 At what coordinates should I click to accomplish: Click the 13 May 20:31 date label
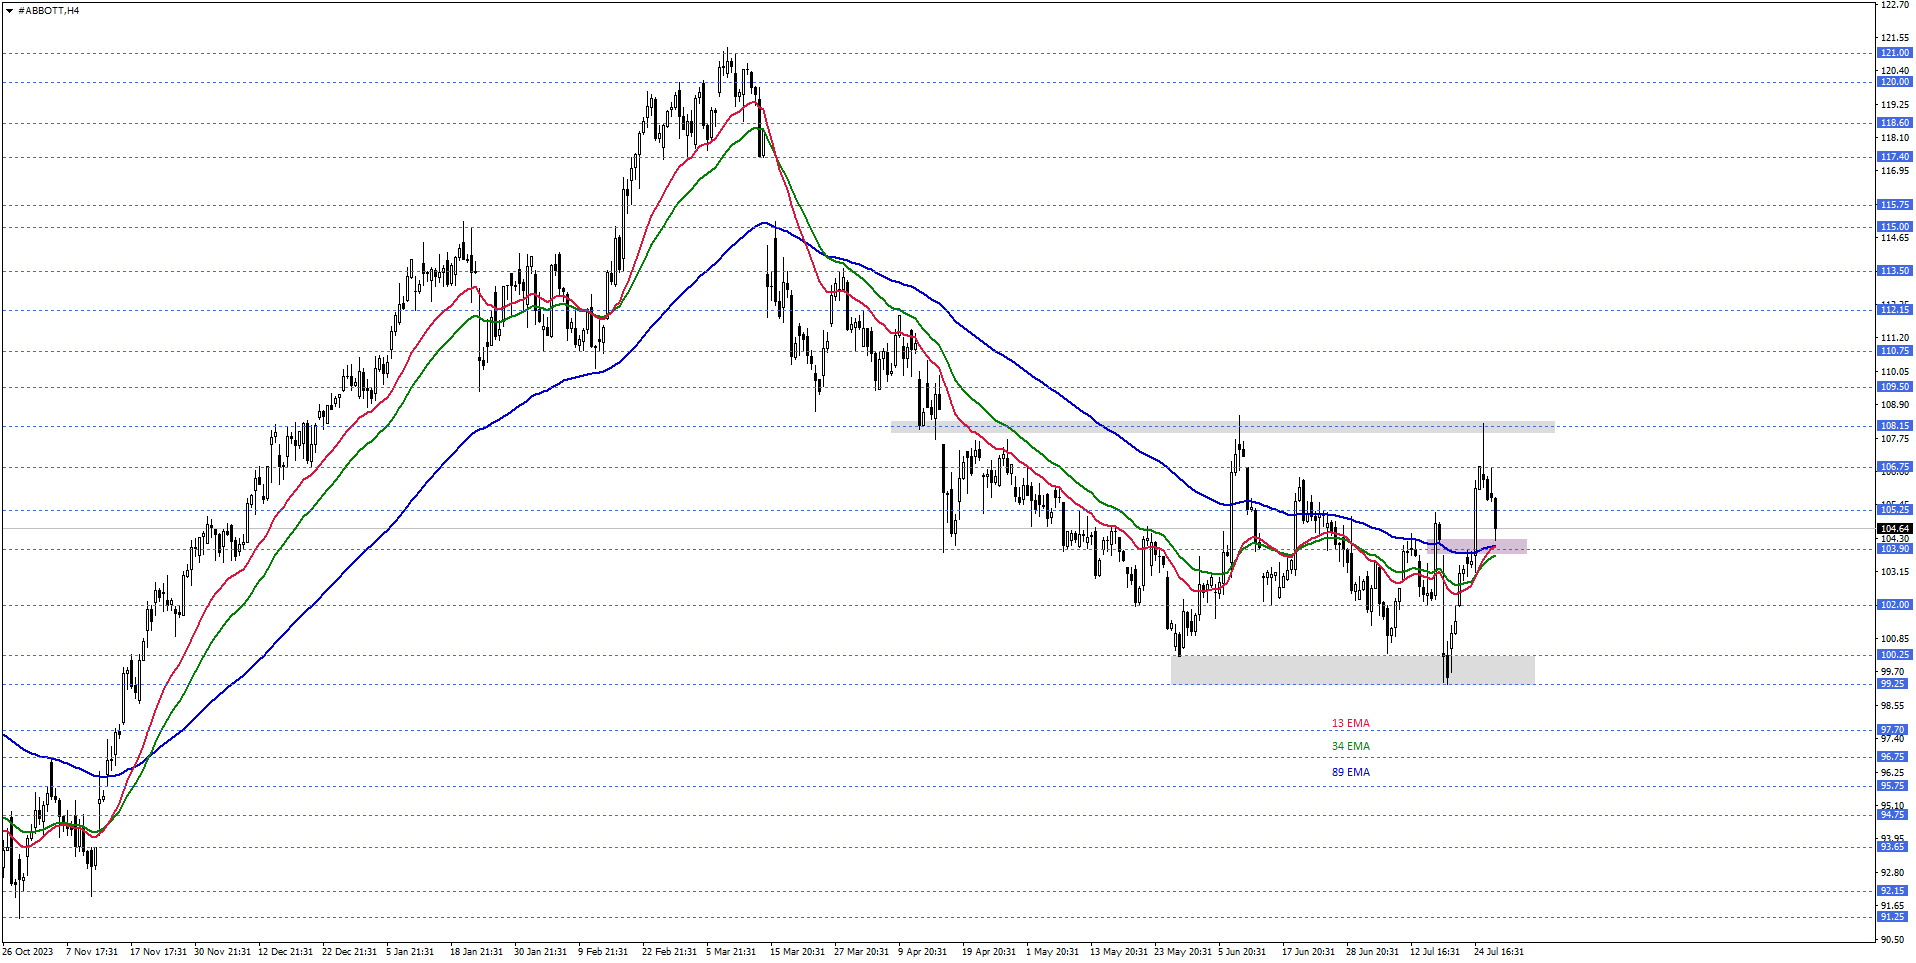click(x=1118, y=951)
